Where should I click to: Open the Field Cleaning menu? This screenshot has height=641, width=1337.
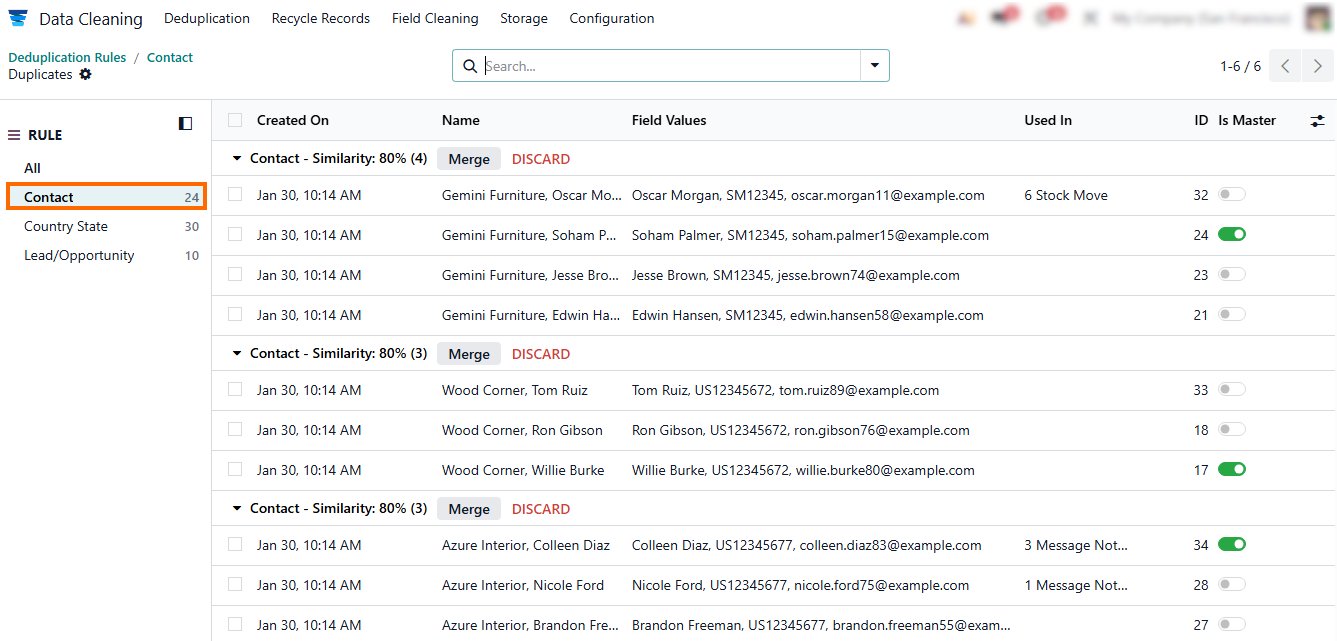point(435,19)
